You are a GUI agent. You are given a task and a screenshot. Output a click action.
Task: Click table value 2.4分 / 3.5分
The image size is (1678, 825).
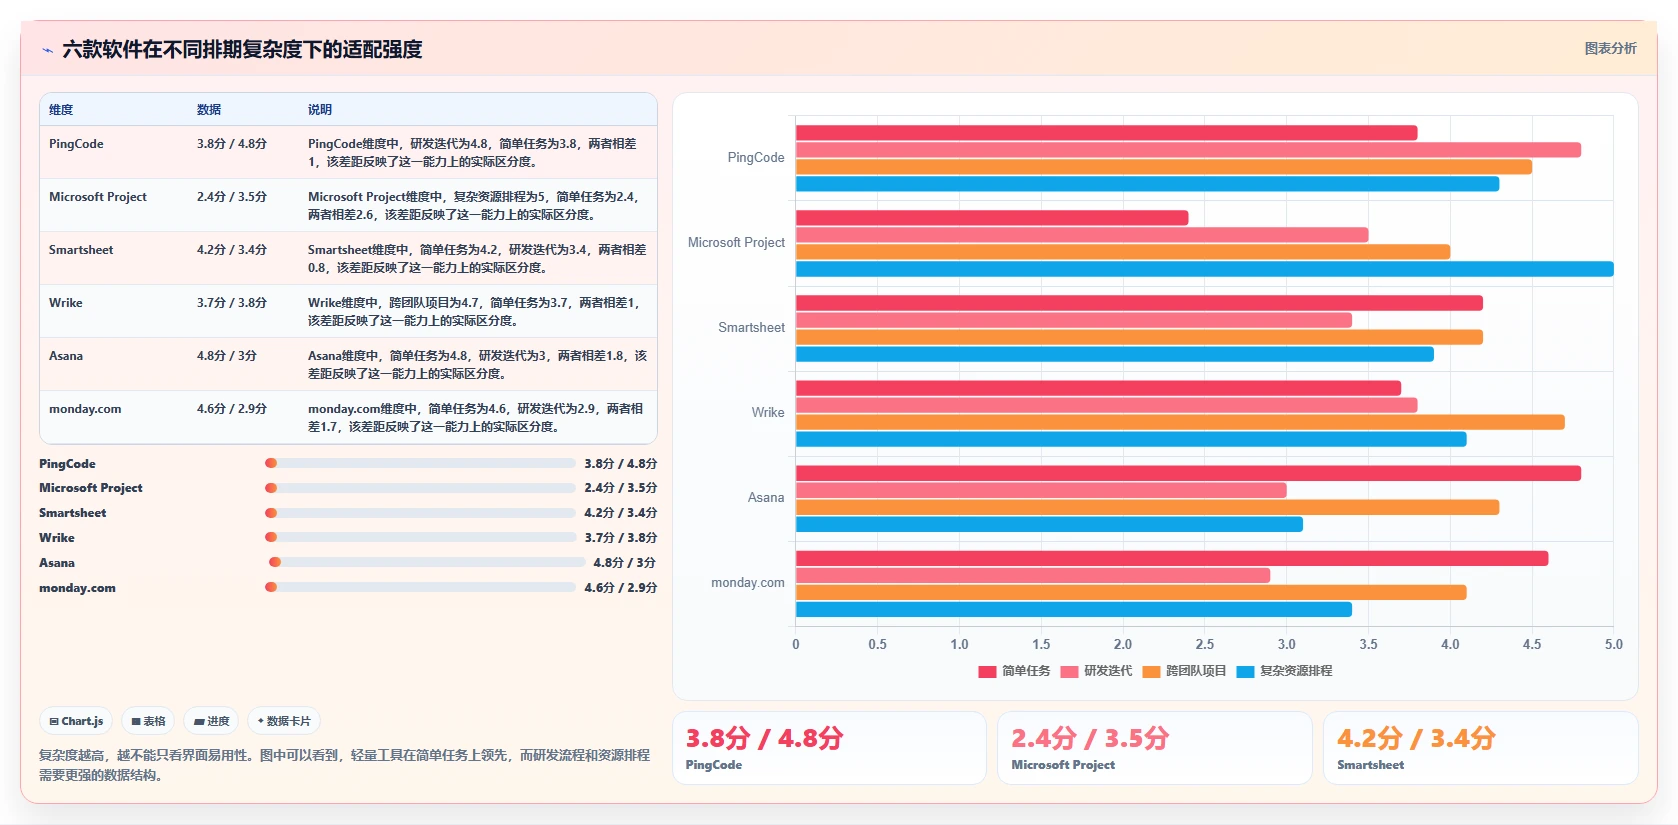(x=232, y=197)
